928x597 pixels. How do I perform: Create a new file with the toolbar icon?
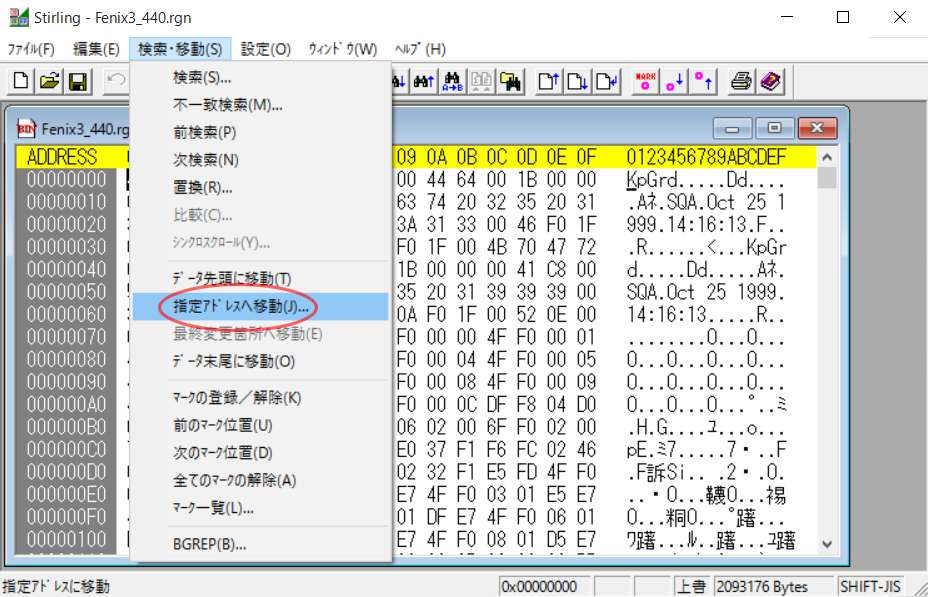21,81
